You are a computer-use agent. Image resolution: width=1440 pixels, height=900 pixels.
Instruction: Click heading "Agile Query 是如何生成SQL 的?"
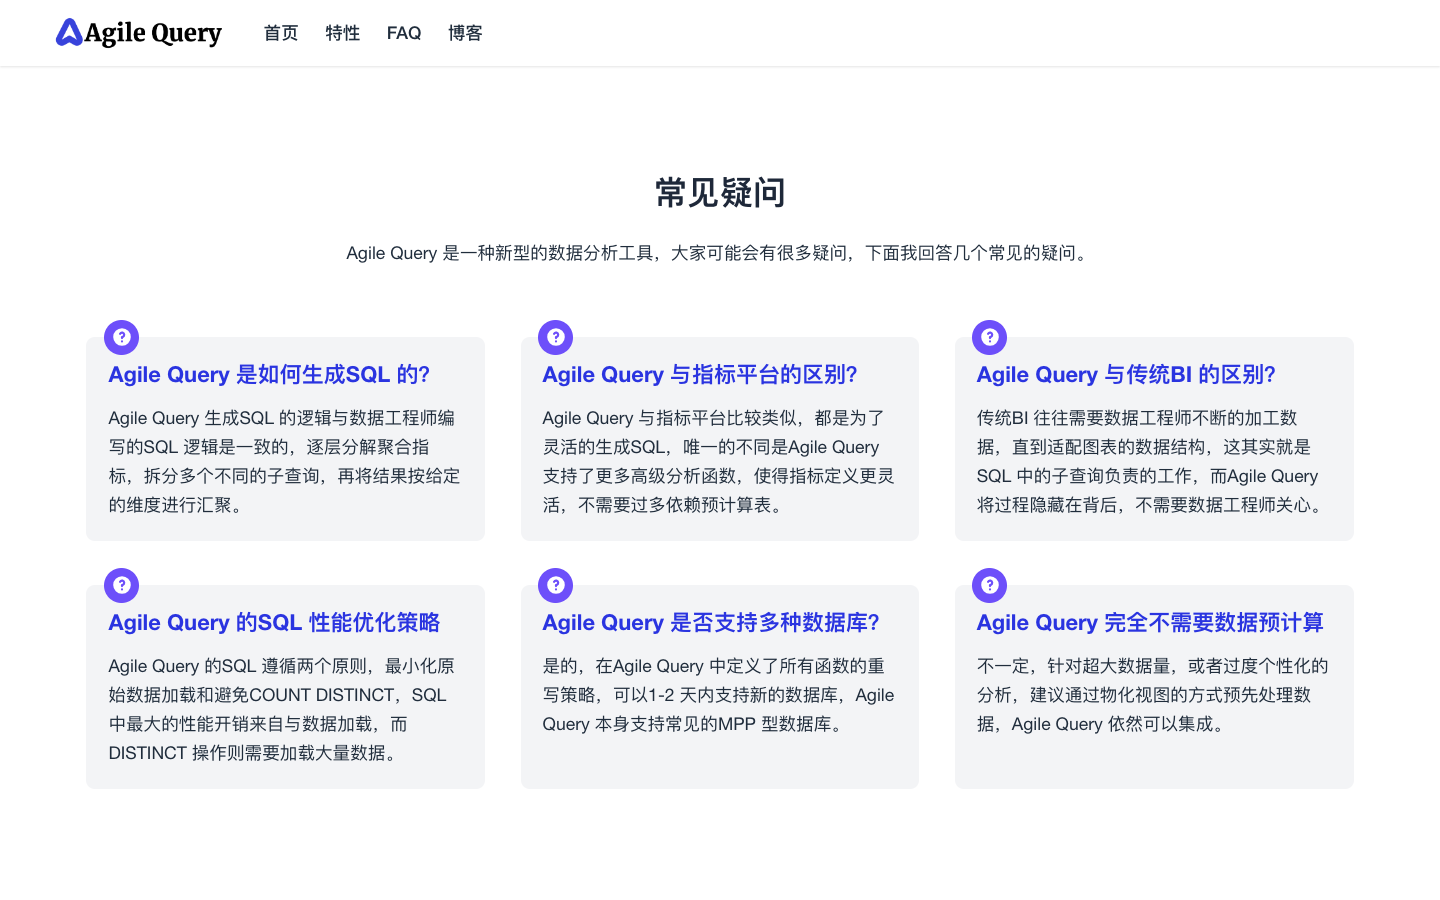pyautogui.click(x=269, y=375)
